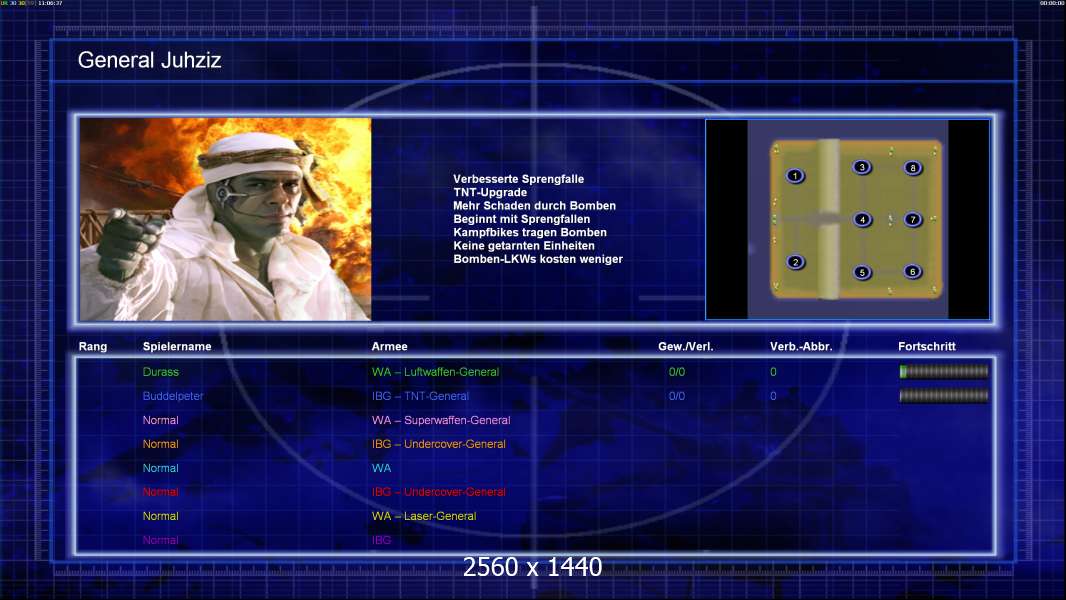Click WA – Laser-General army entry
Viewport: 1066px width, 600px height.
[x=424, y=516]
